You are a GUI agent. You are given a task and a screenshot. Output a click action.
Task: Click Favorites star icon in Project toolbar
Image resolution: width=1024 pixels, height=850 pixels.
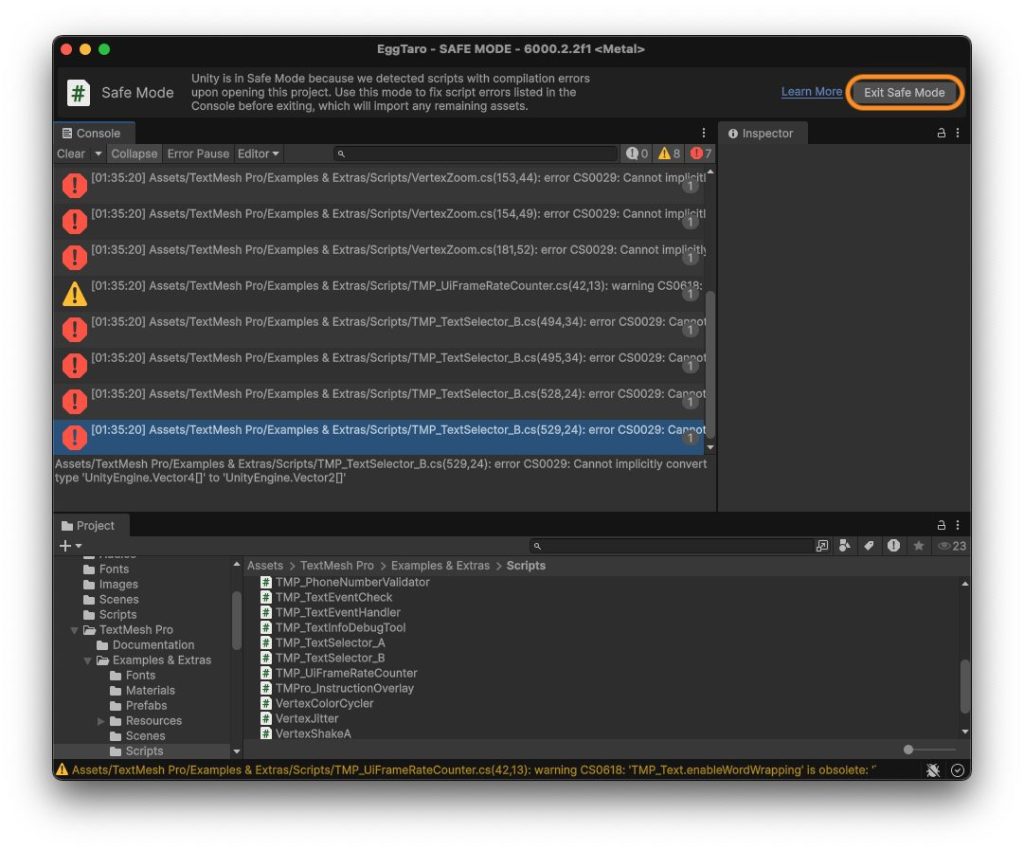pyautogui.click(x=918, y=546)
